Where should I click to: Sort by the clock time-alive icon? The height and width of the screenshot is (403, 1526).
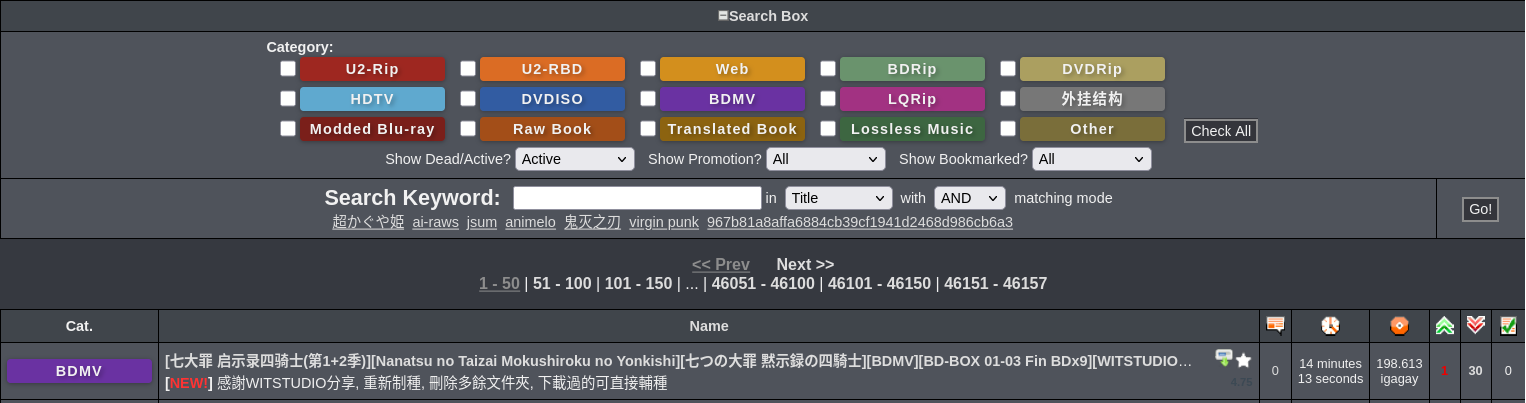pos(1330,325)
